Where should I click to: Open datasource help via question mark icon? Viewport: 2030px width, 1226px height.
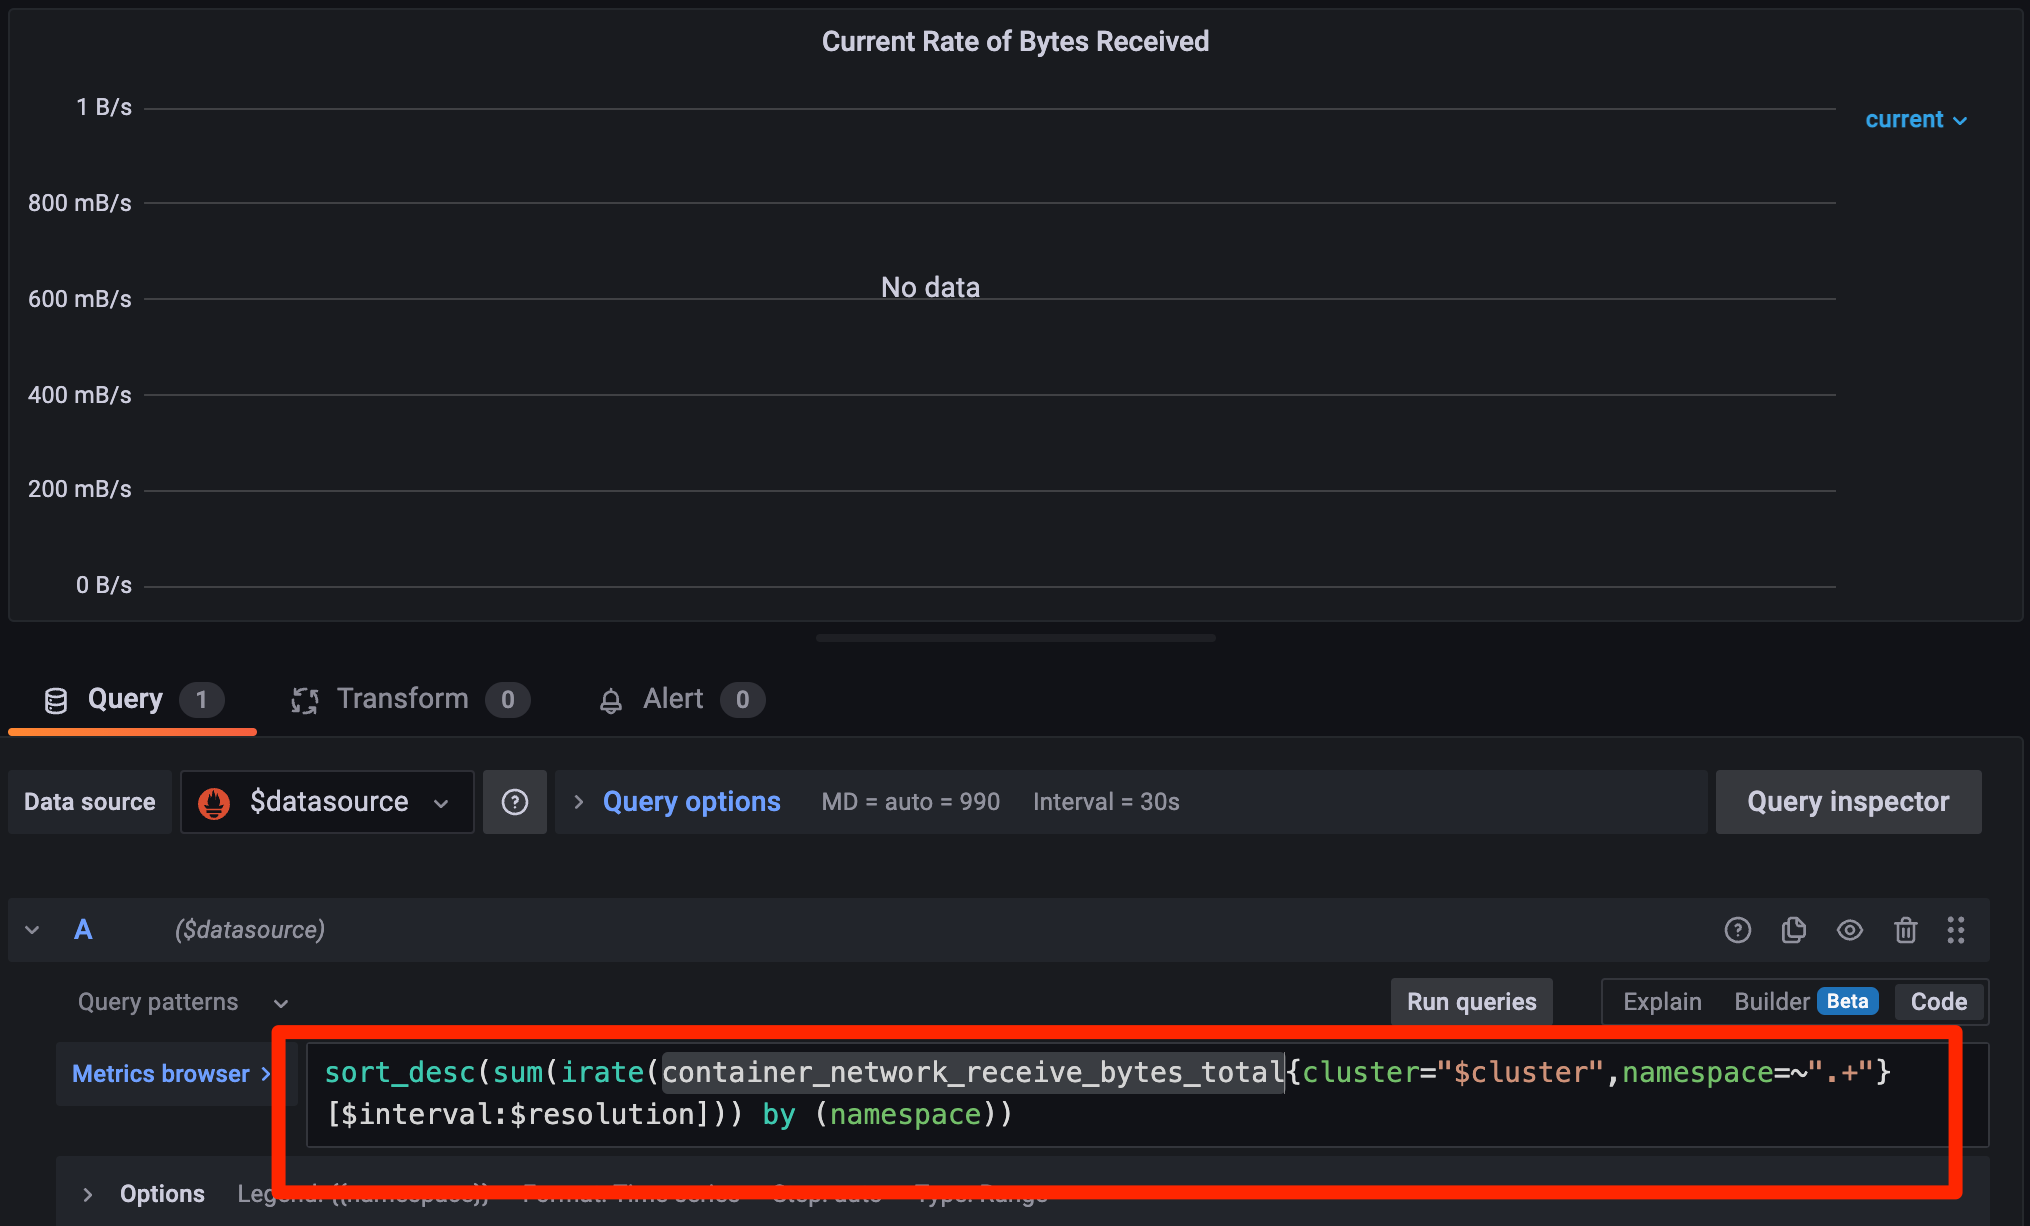coord(514,801)
